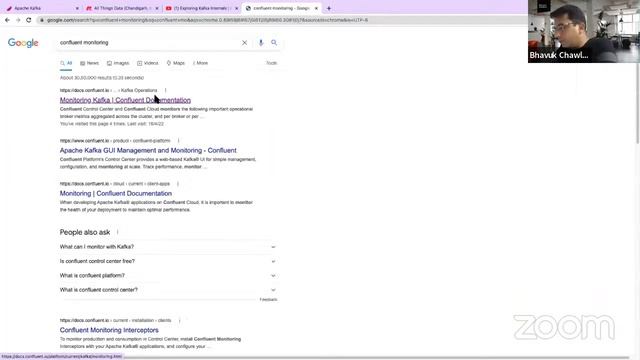Click Feedback under People also ask
Viewport: 640px width, 360px height.
coord(269,300)
